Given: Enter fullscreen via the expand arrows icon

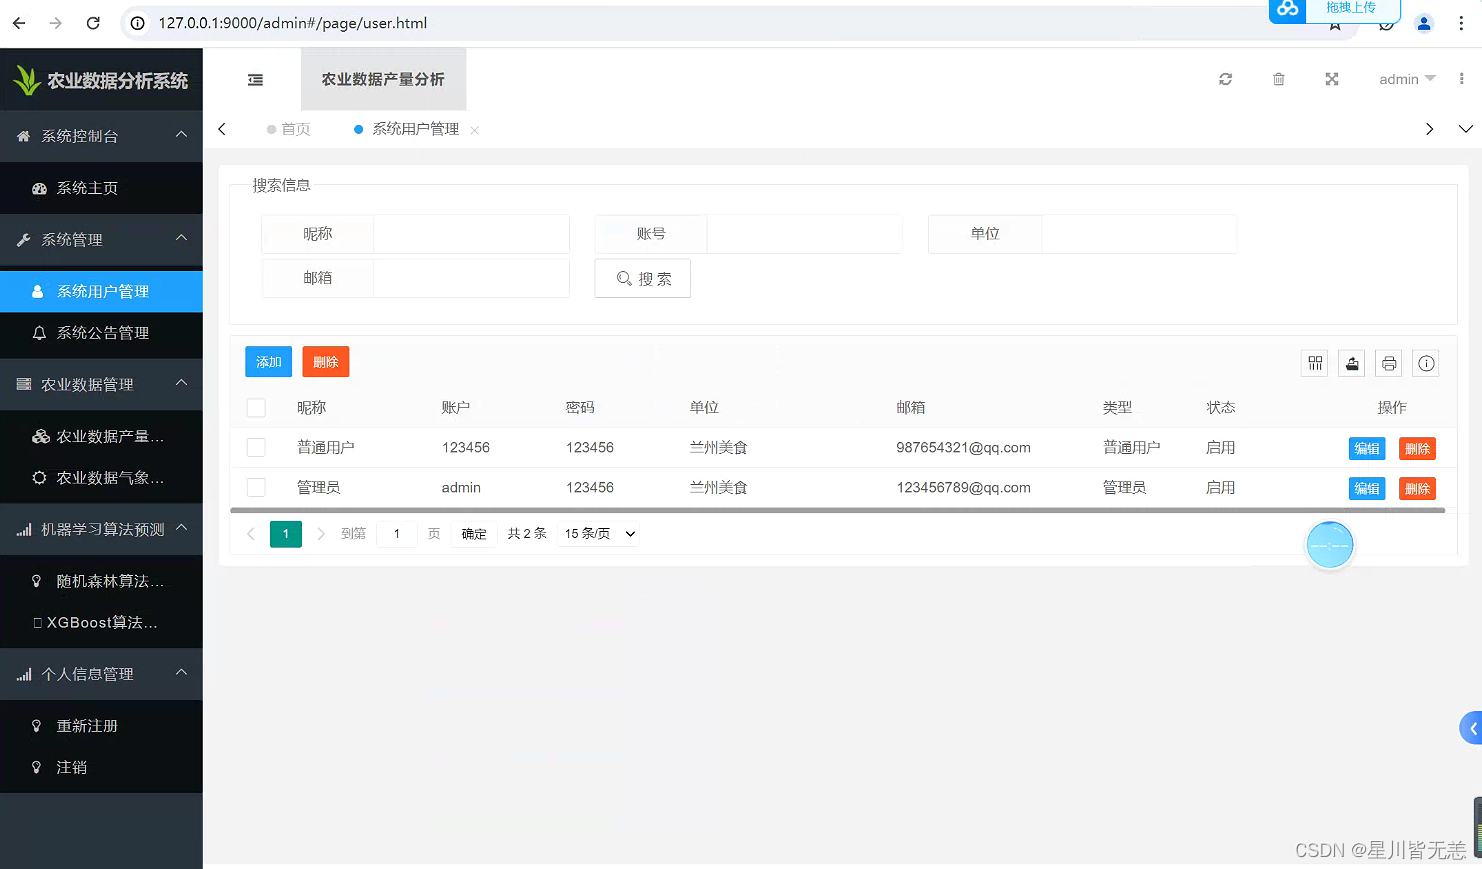Looking at the screenshot, I should pos(1331,79).
